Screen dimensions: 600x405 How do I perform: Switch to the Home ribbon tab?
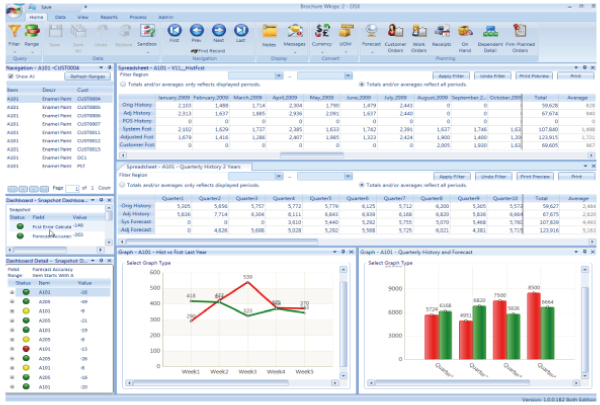36,17
